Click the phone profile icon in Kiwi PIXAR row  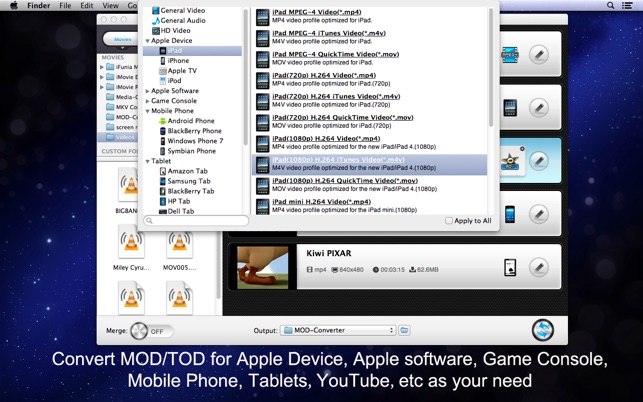tap(510, 267)
